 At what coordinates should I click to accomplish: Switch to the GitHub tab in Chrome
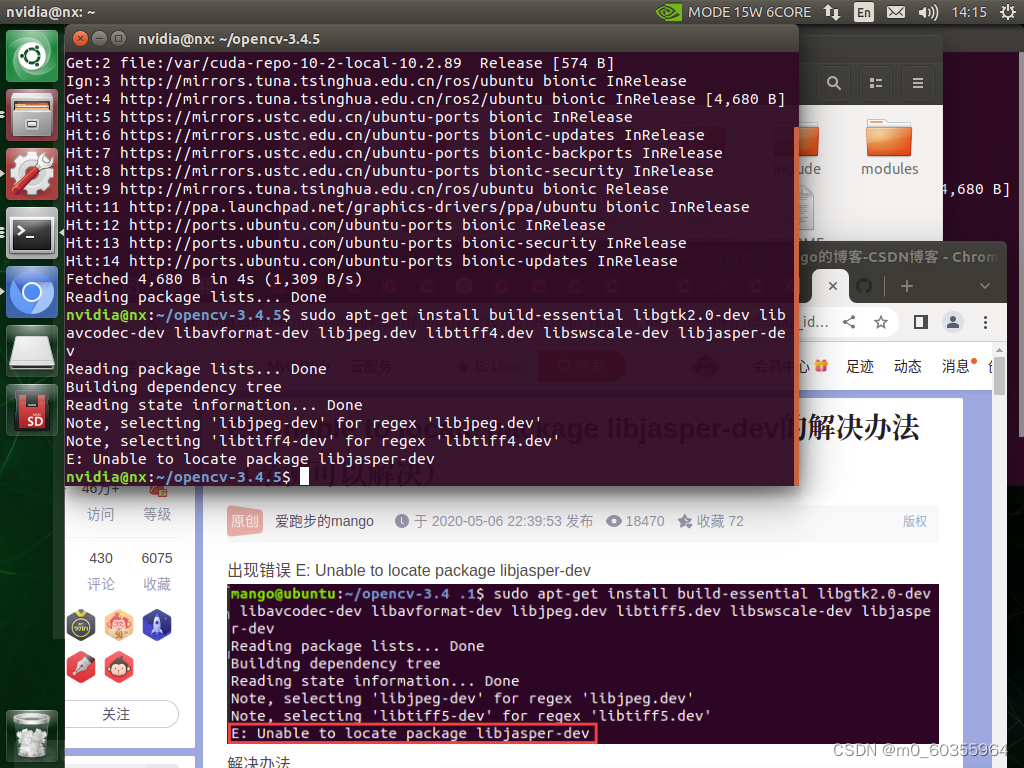(x=864, y=285)
